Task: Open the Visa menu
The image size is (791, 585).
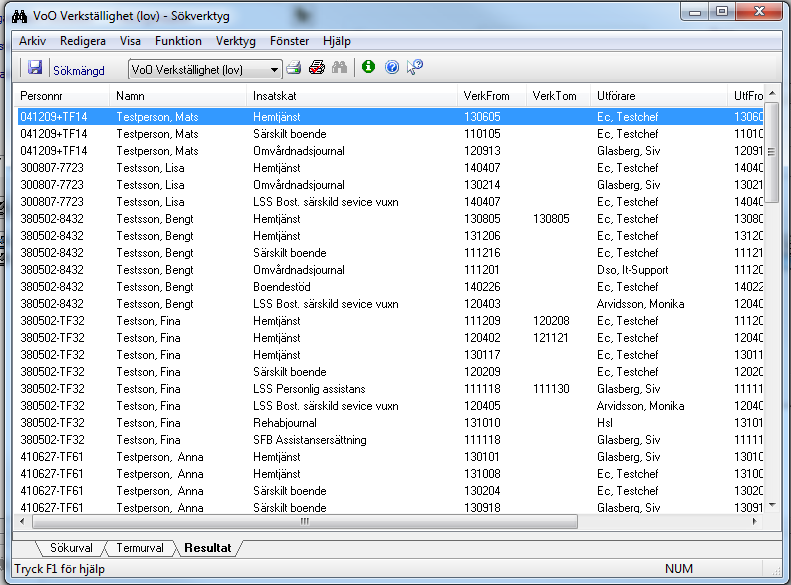Action: (x=130, y=41)
